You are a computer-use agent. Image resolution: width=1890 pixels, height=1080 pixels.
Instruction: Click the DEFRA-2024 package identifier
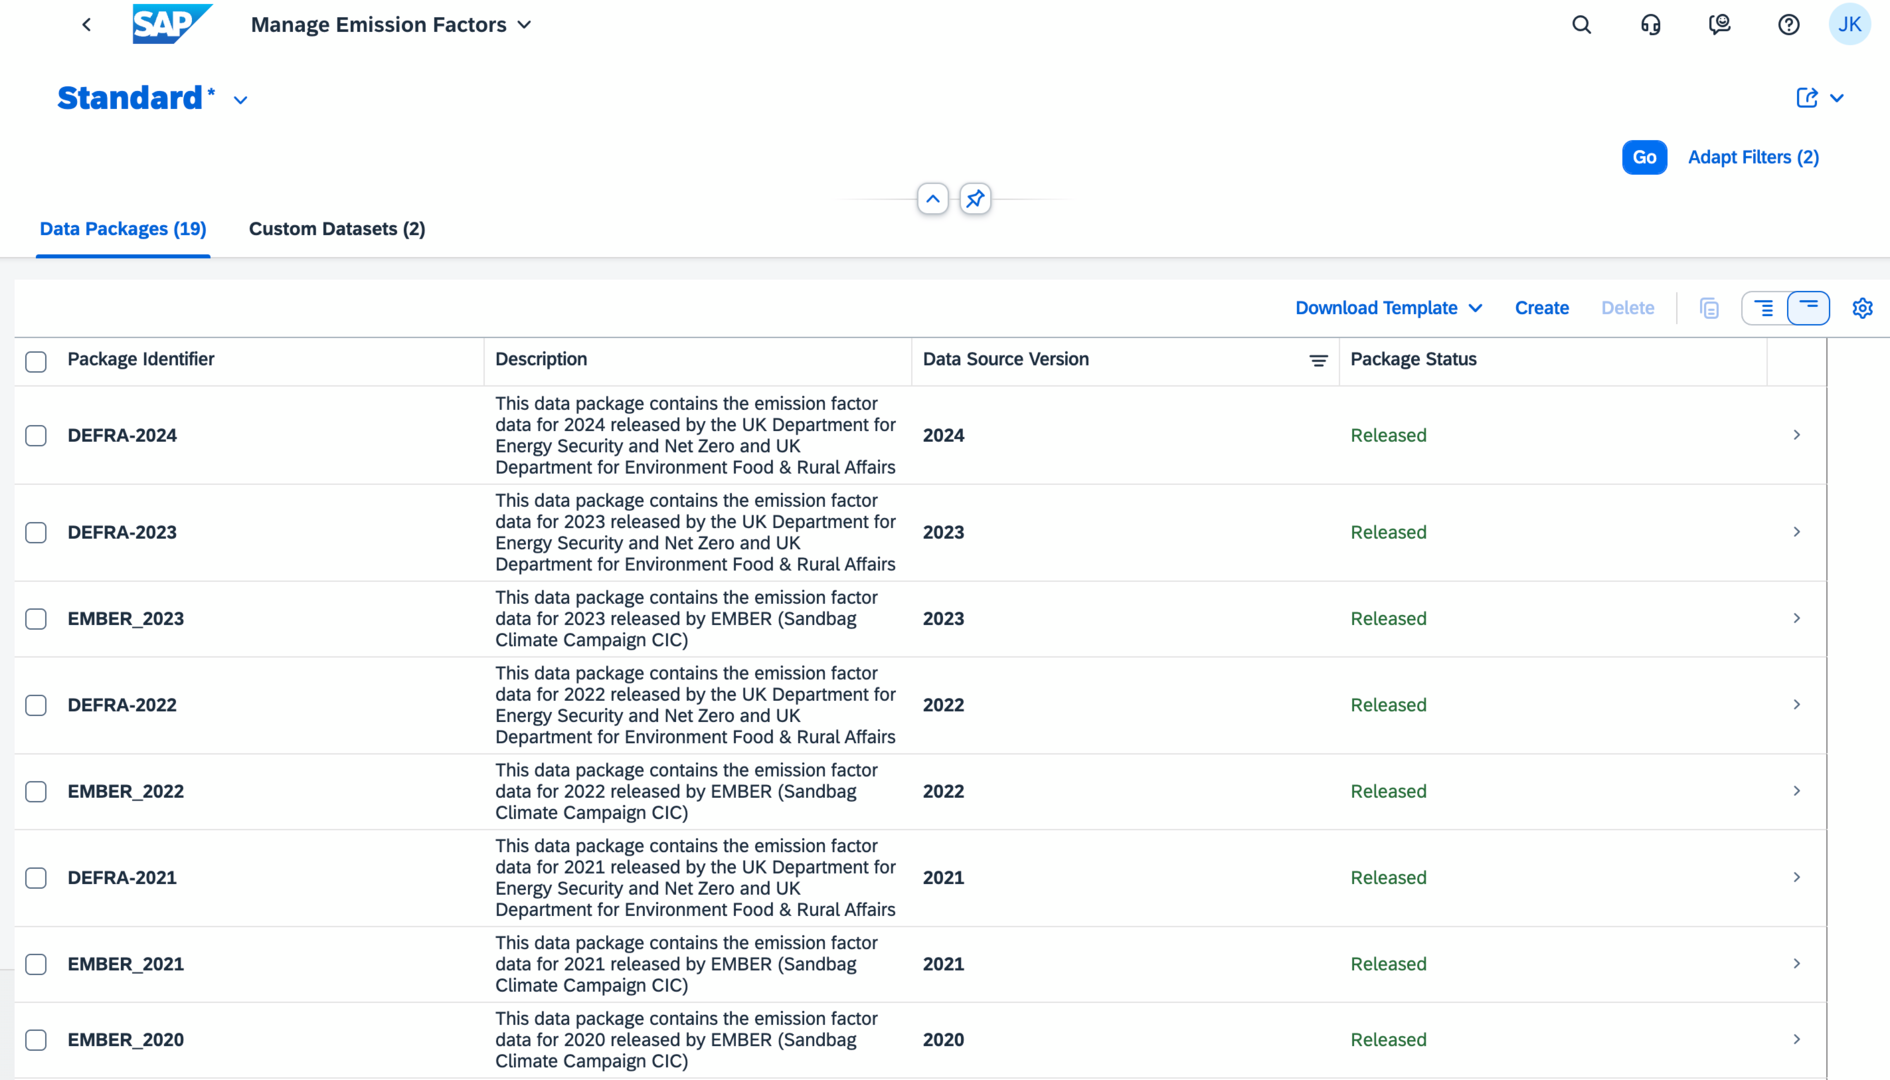[122, 435]
